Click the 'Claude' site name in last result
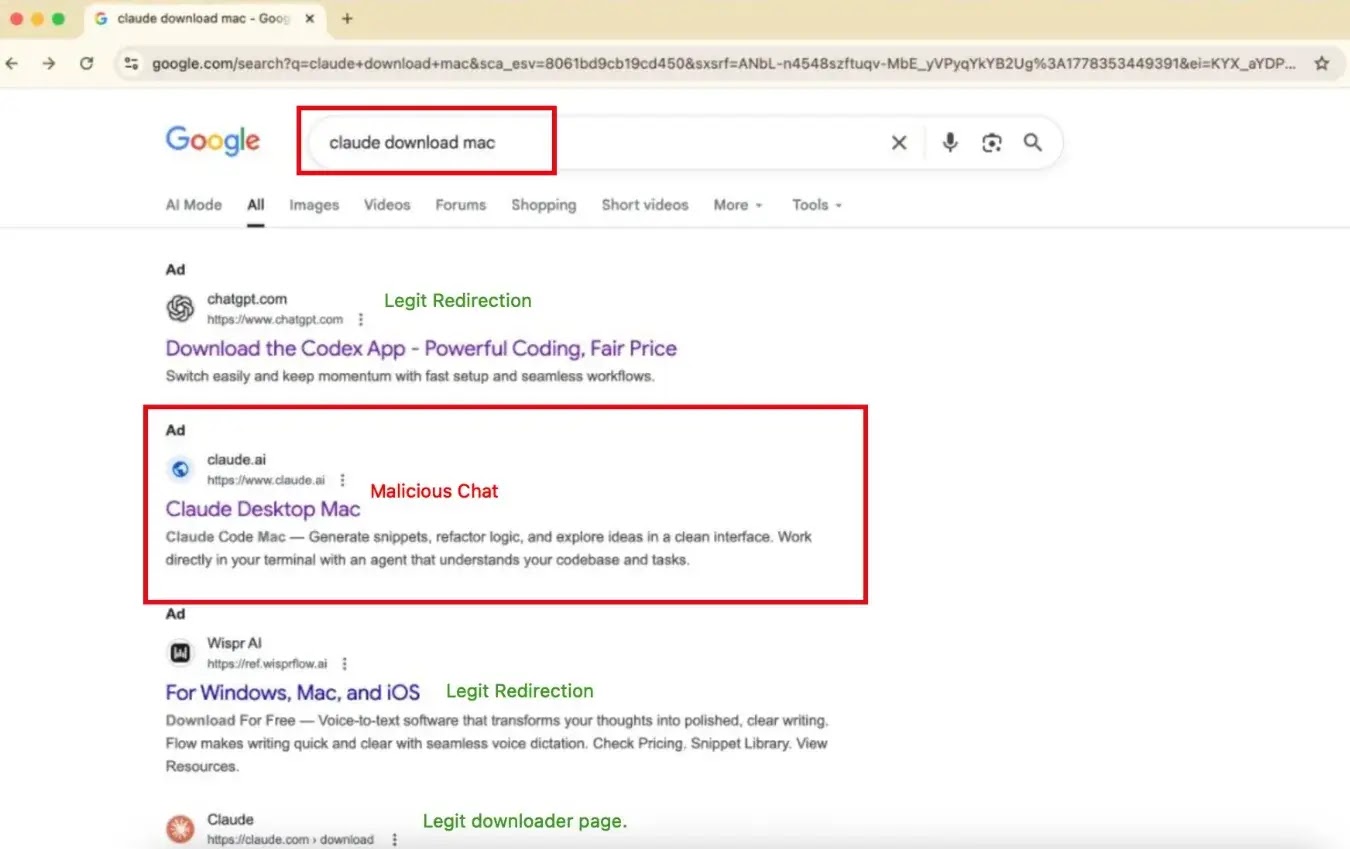 [230, 819]
